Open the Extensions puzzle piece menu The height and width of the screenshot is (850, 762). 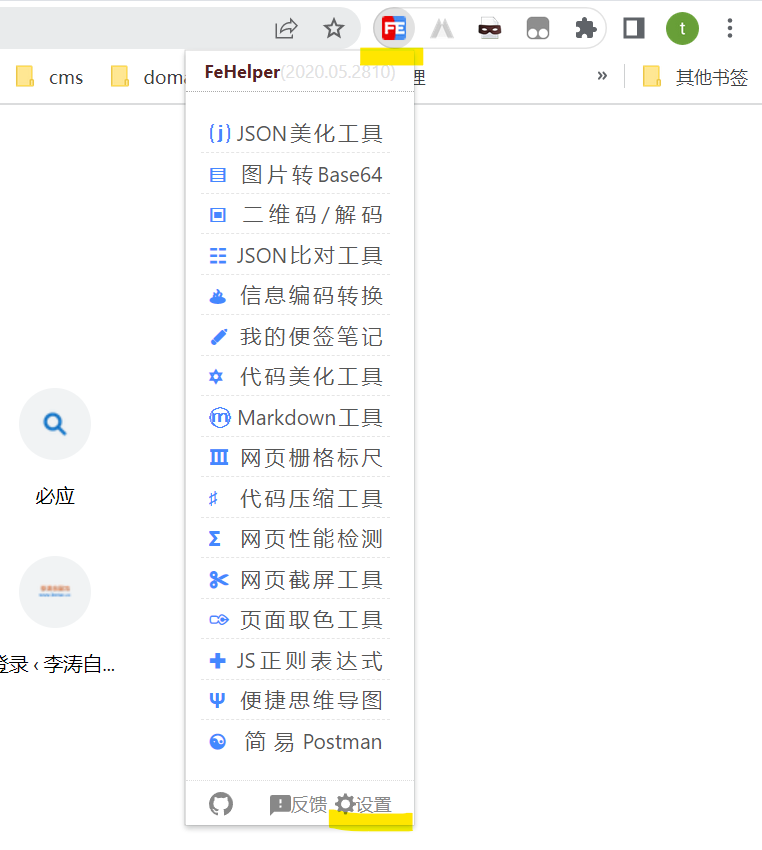585,28
